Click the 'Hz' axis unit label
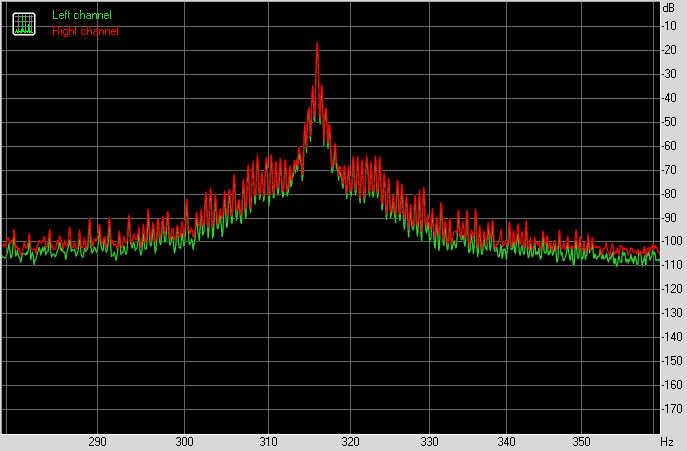 point(667,441)
